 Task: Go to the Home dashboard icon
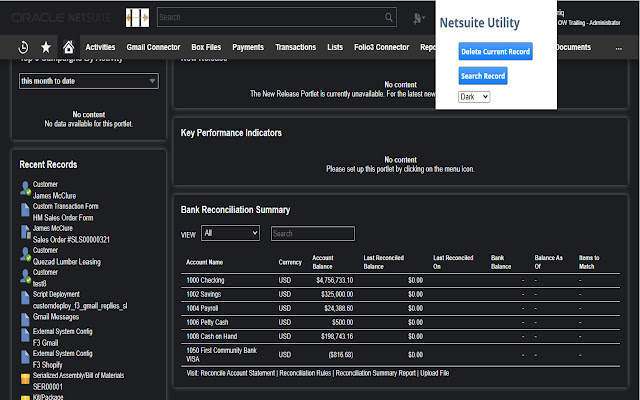(68, 47)
